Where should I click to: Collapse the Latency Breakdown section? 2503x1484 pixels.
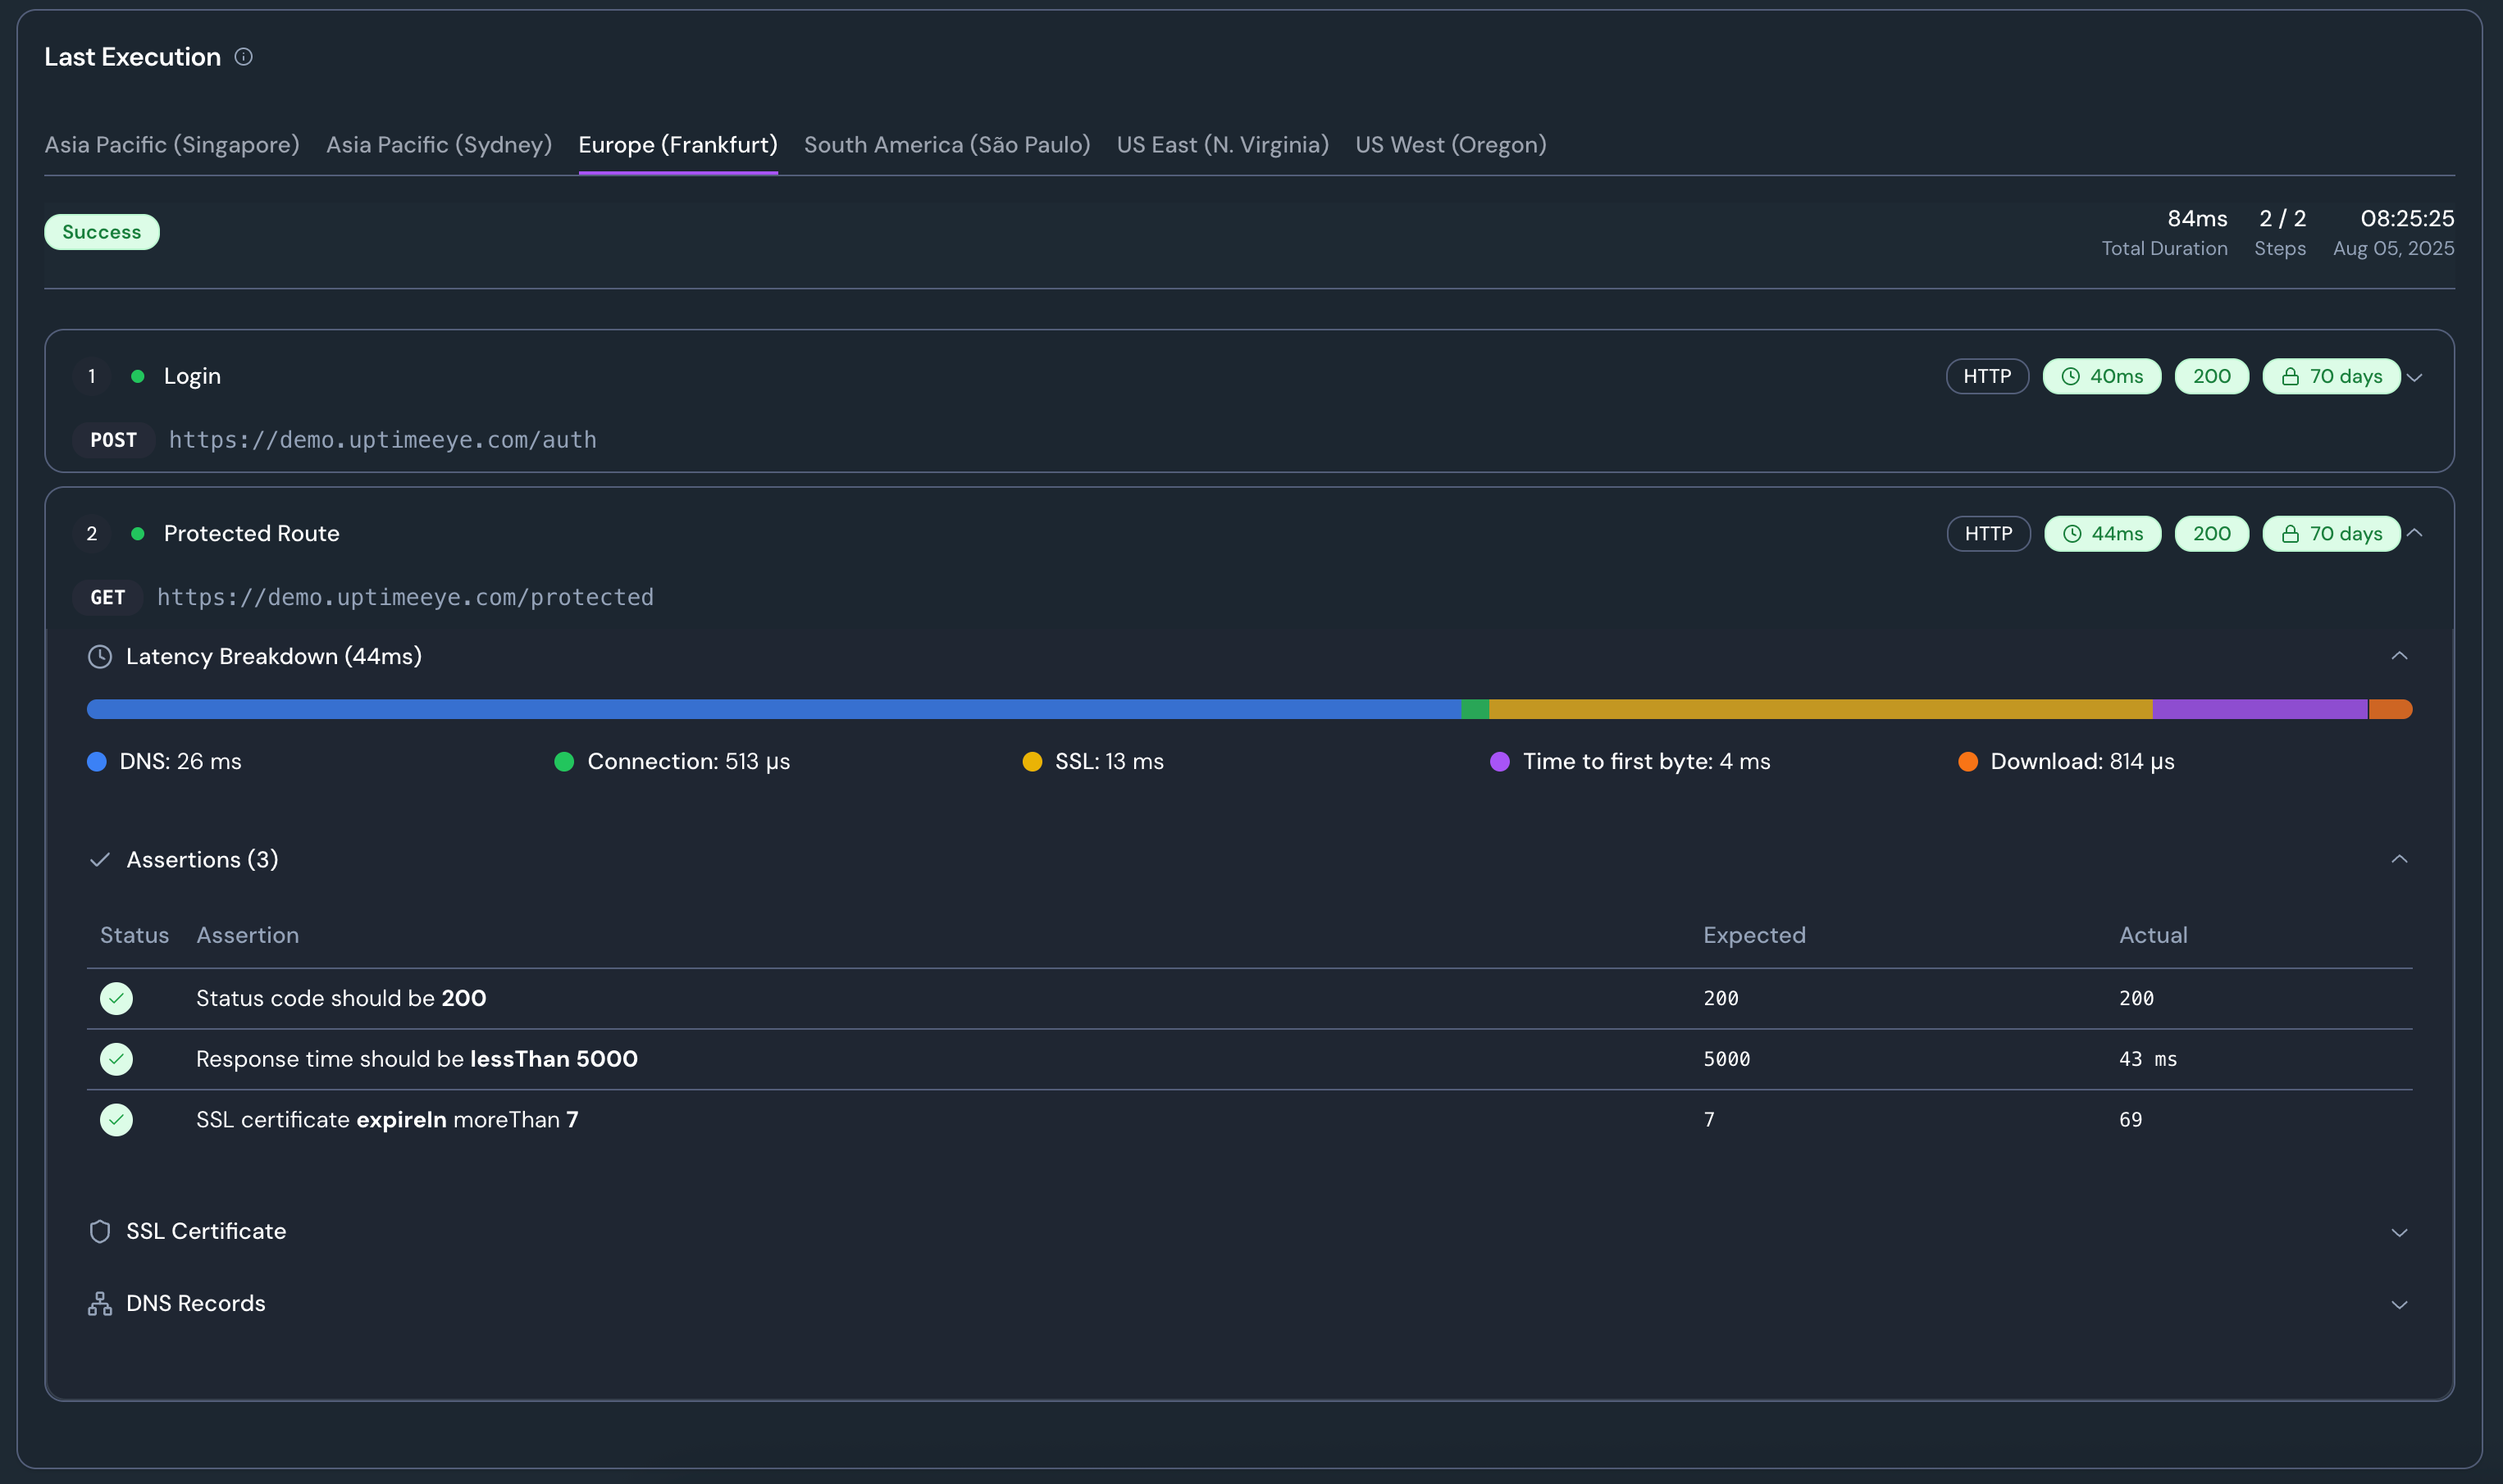(x=2399, y=656)
